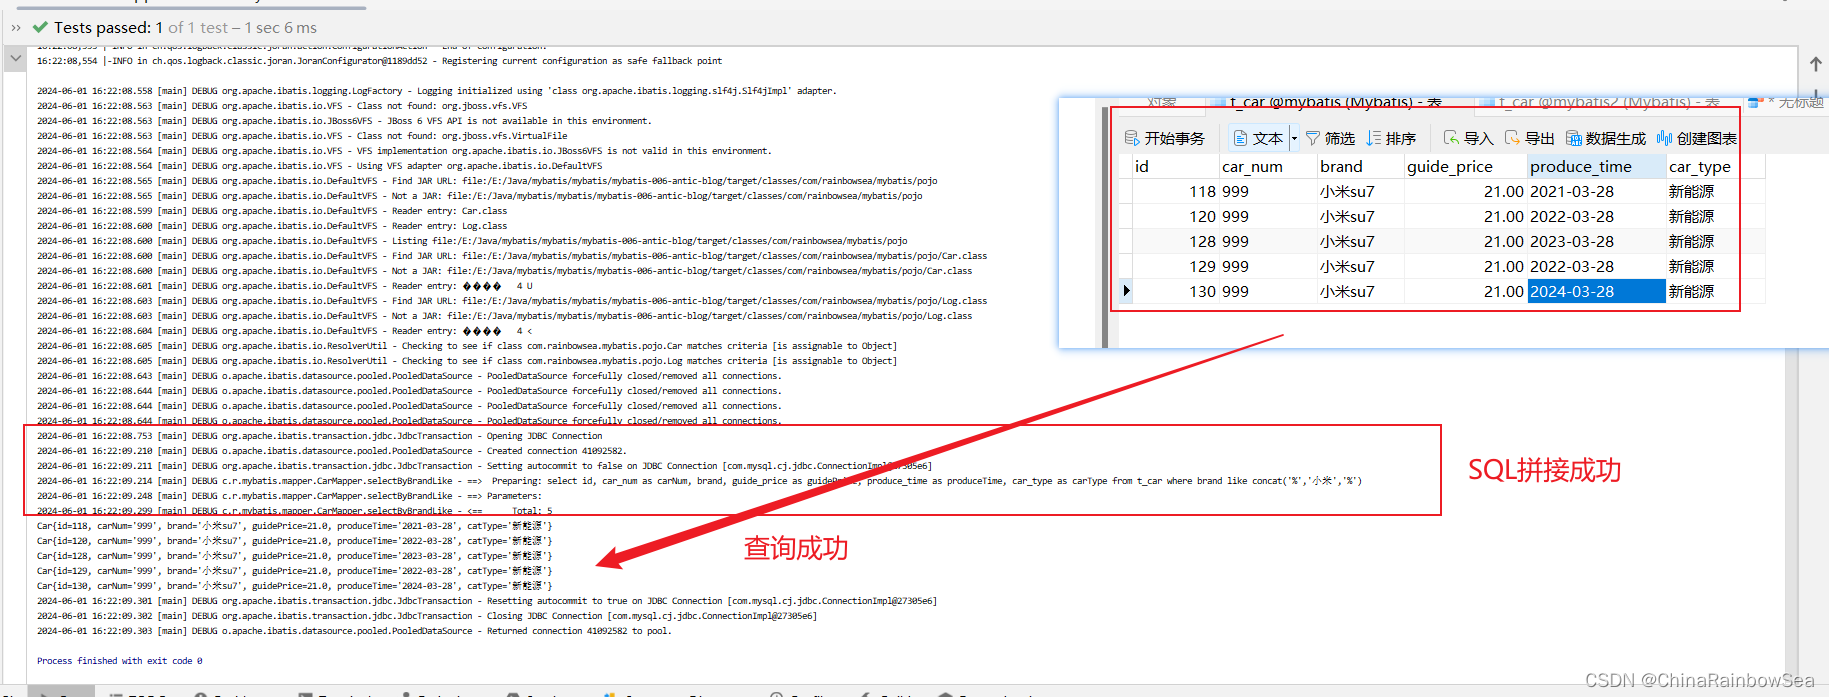Click the green tests passed checkmark
The image size is (1829, 697).
(40, 28)
